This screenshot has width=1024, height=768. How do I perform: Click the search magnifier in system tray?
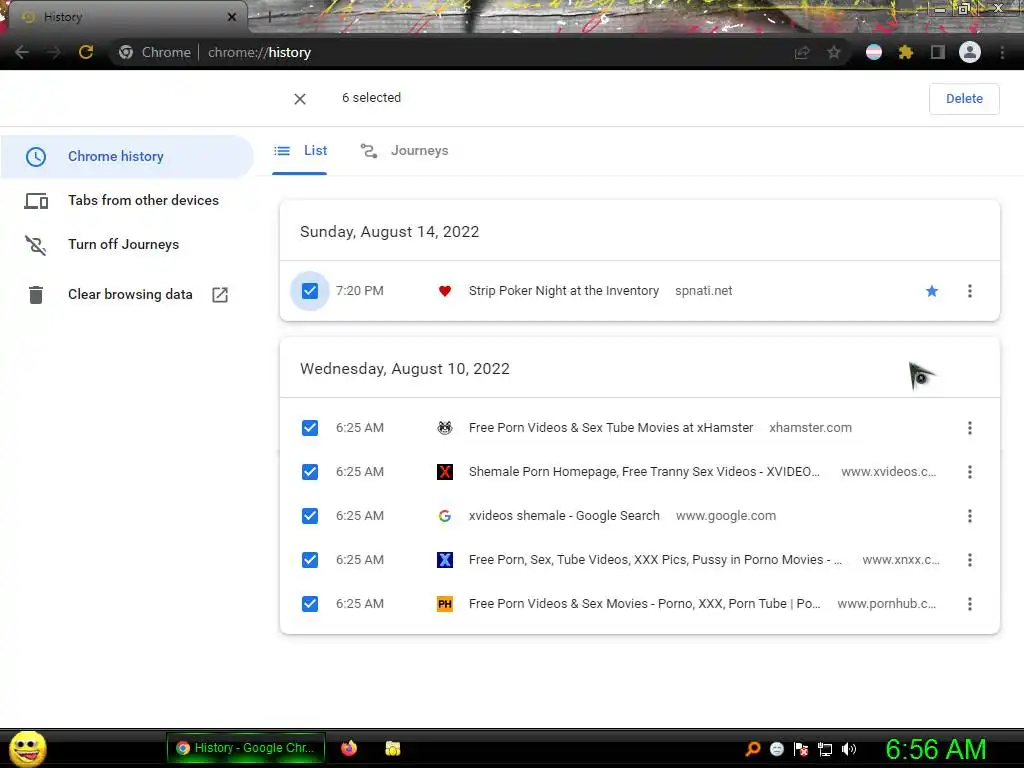(x=753, y=749)
